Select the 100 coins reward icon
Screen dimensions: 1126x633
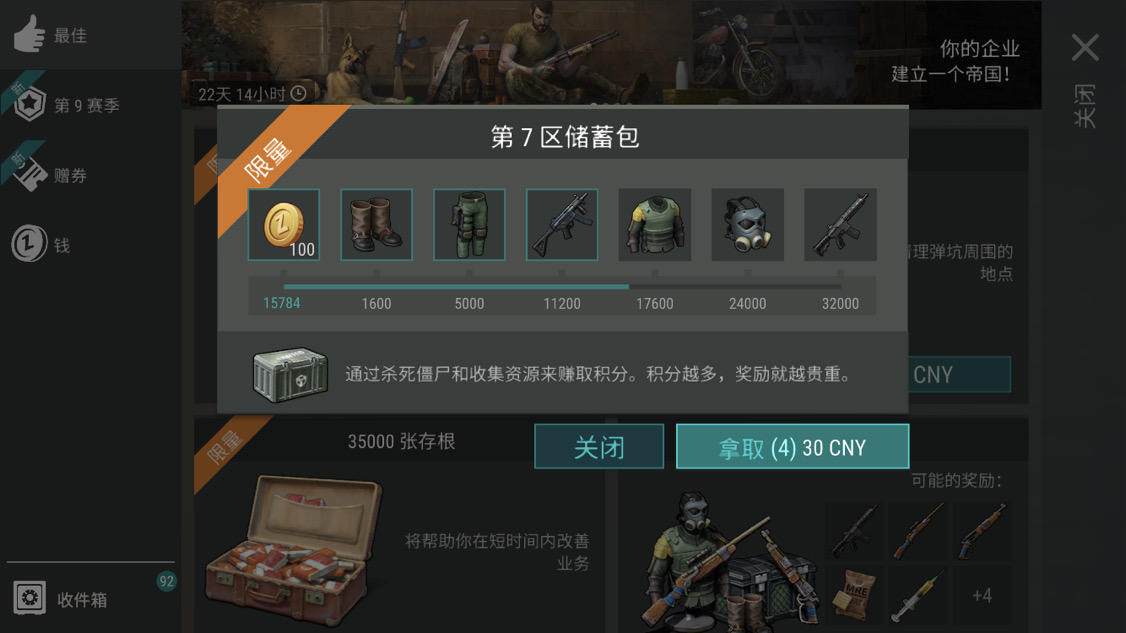point(284,224)
